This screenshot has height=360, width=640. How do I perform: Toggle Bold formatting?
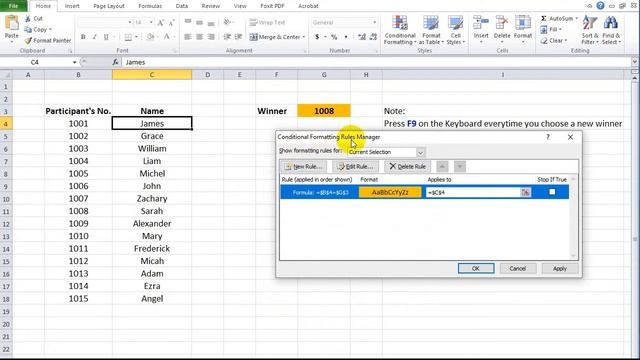click(83, 37)
